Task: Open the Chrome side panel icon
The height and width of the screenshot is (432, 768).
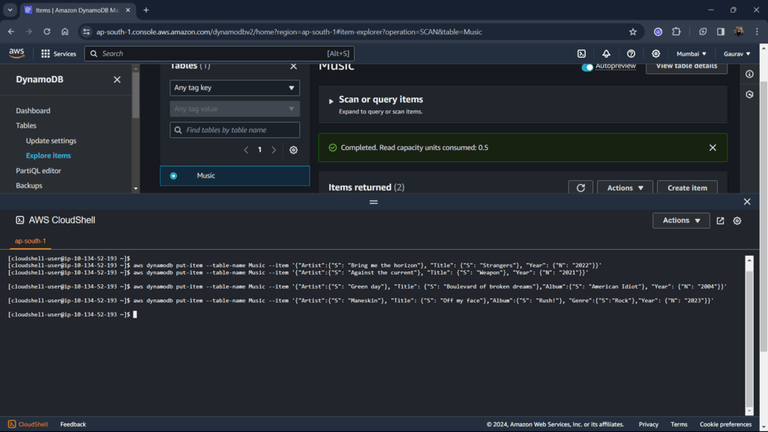Action: point(720,32)
